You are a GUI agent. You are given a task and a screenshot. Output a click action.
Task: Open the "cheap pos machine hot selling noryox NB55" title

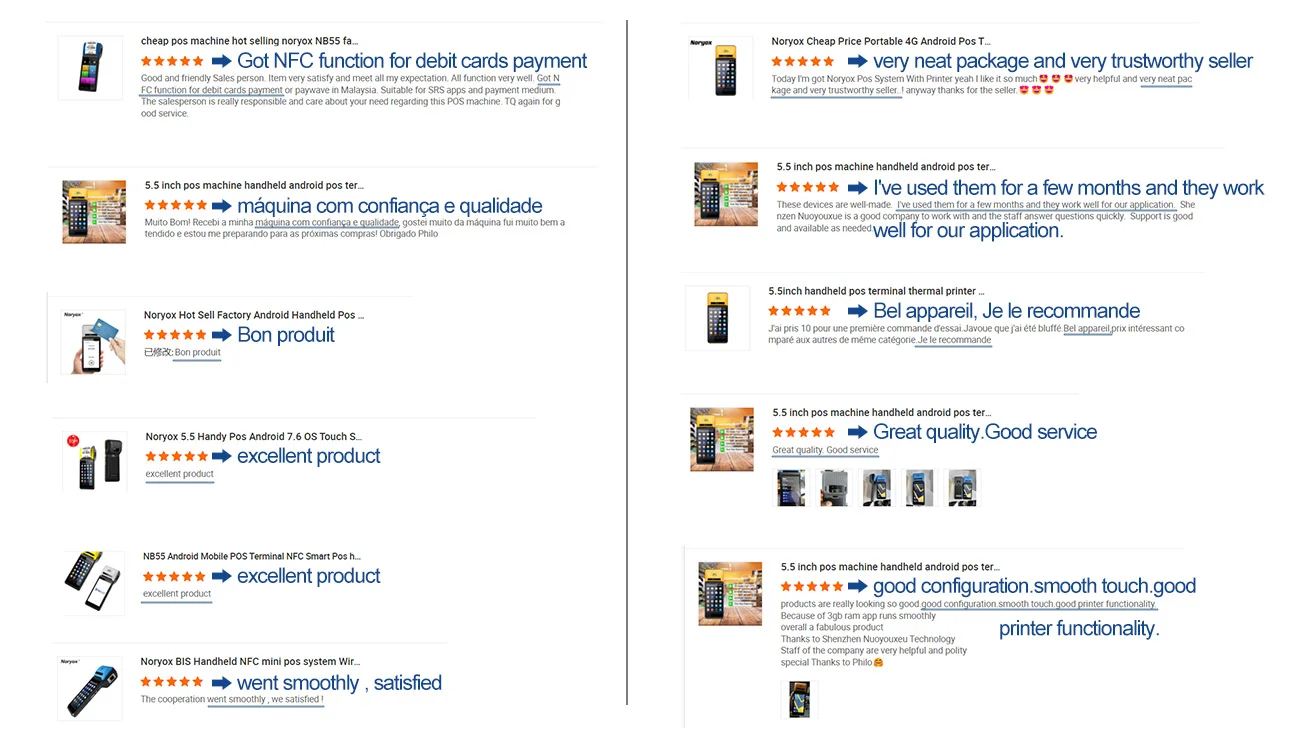point(249,41)
